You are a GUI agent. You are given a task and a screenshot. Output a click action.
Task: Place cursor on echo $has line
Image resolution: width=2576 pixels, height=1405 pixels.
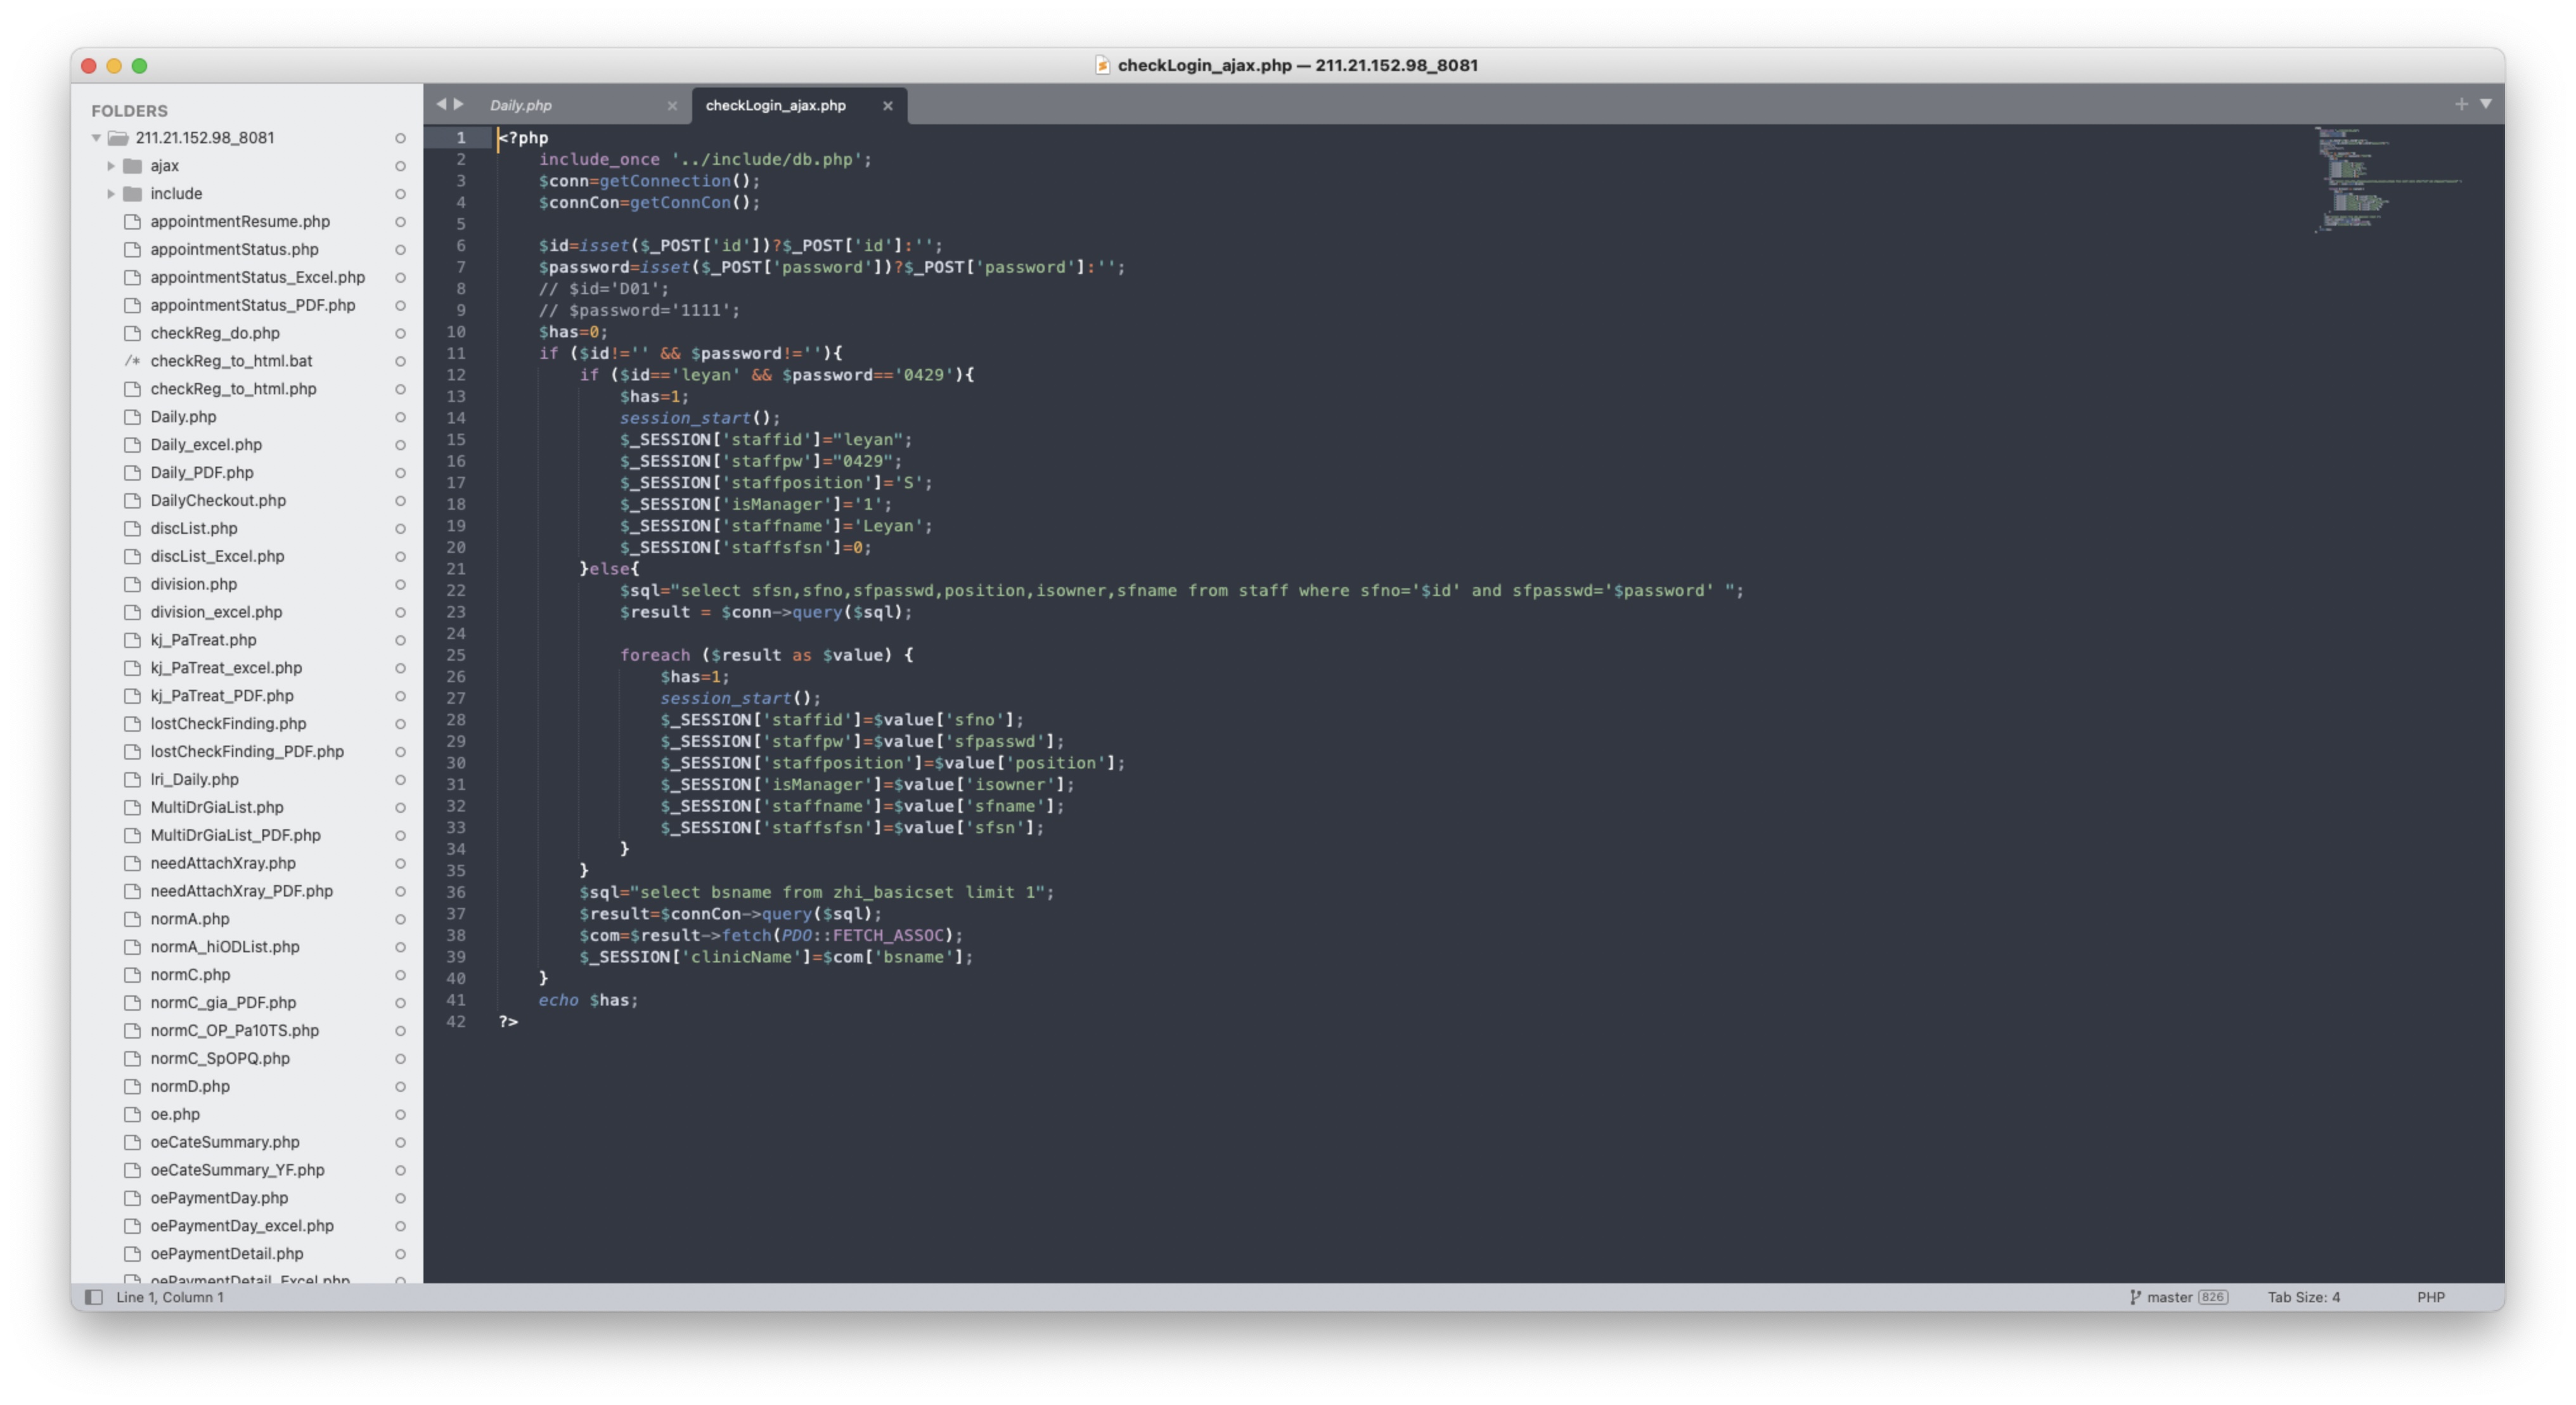pos(588,1001)
